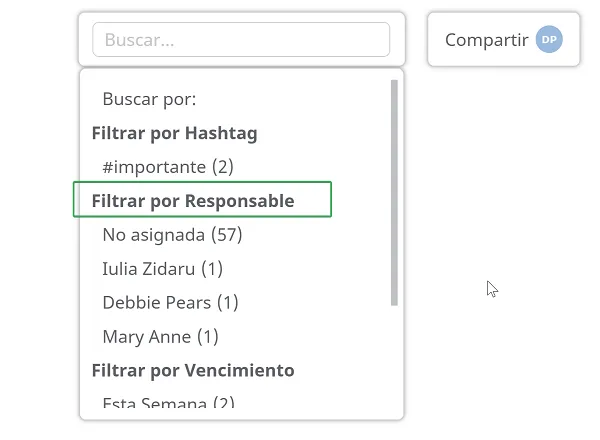Click the dropdown list scrollbar thumb
The image size is (600, 440).
[x=394, y=192]
